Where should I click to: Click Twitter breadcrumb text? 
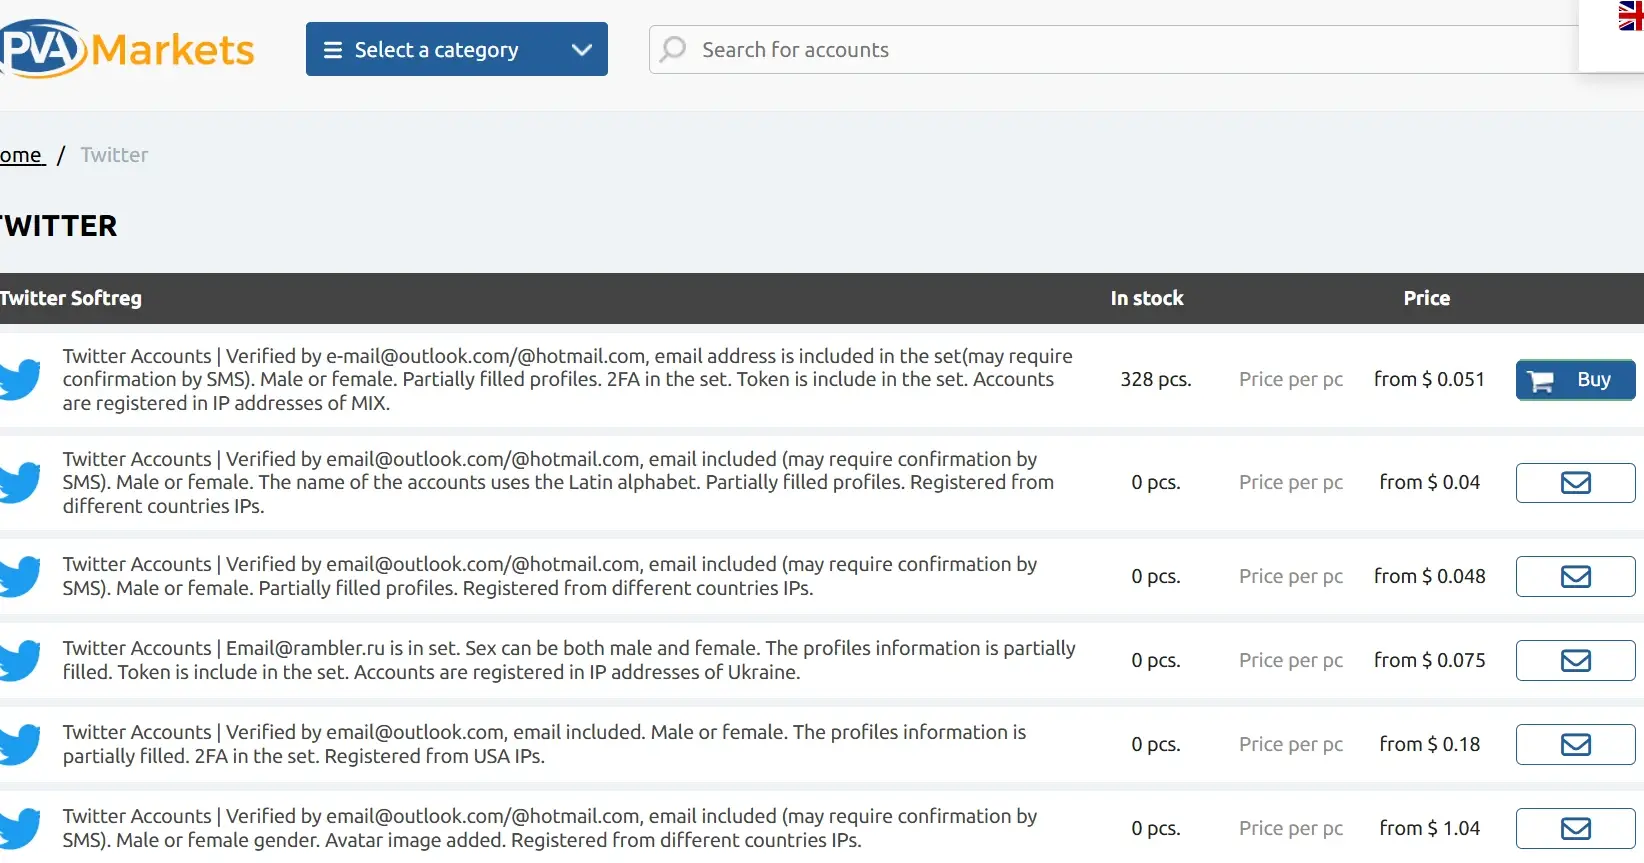coord(114,155)
